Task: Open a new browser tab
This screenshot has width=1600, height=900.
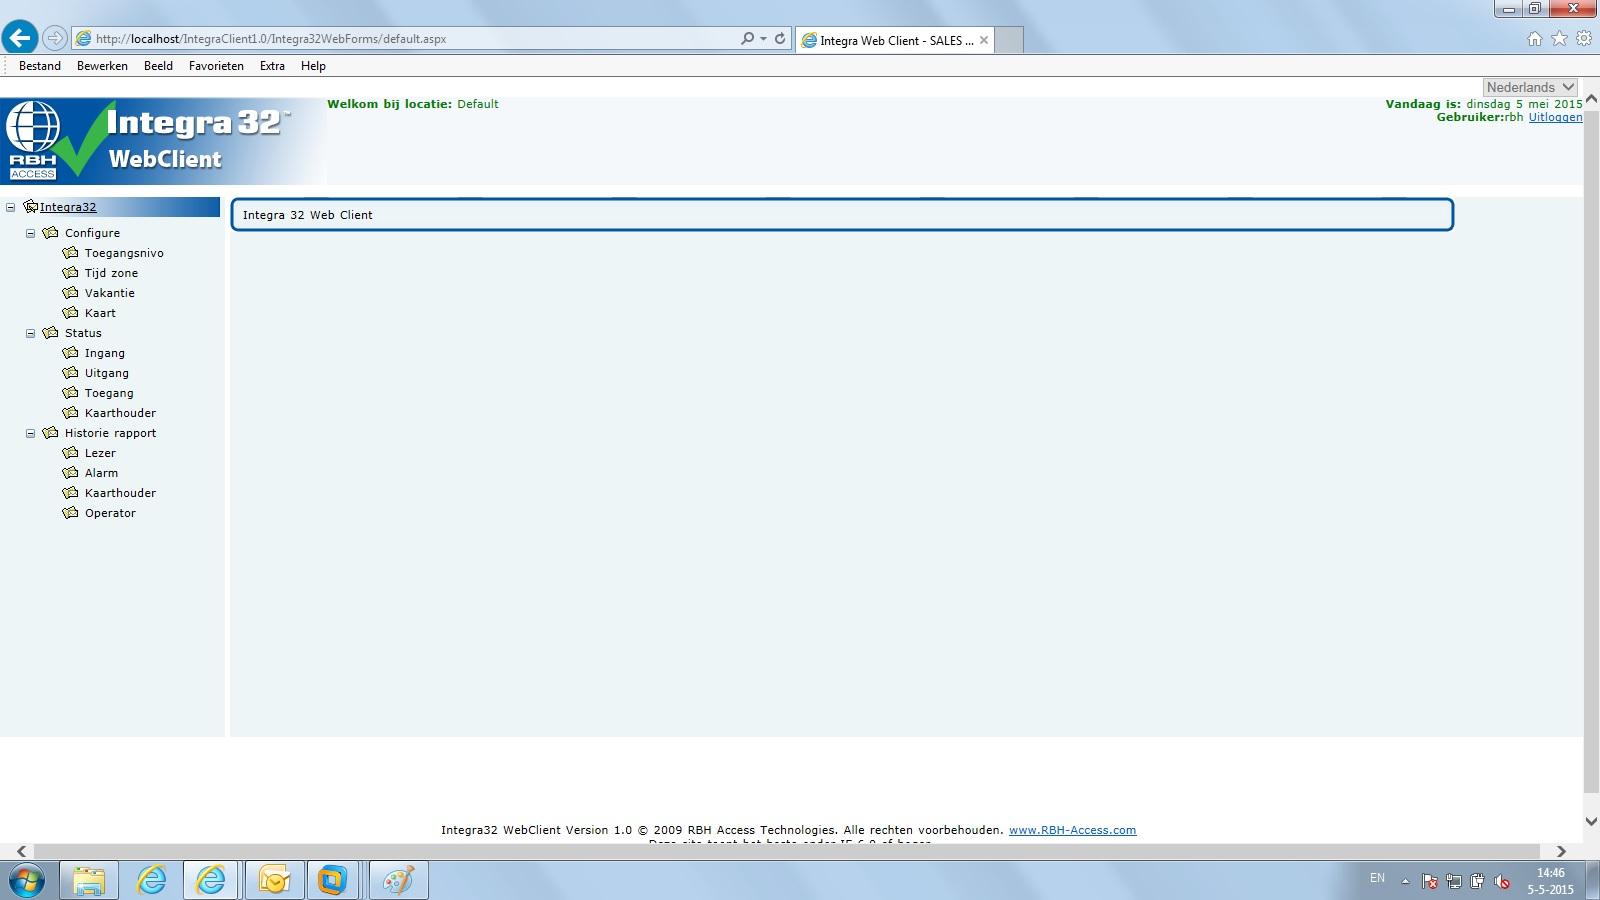Action: click(1009, 40)
